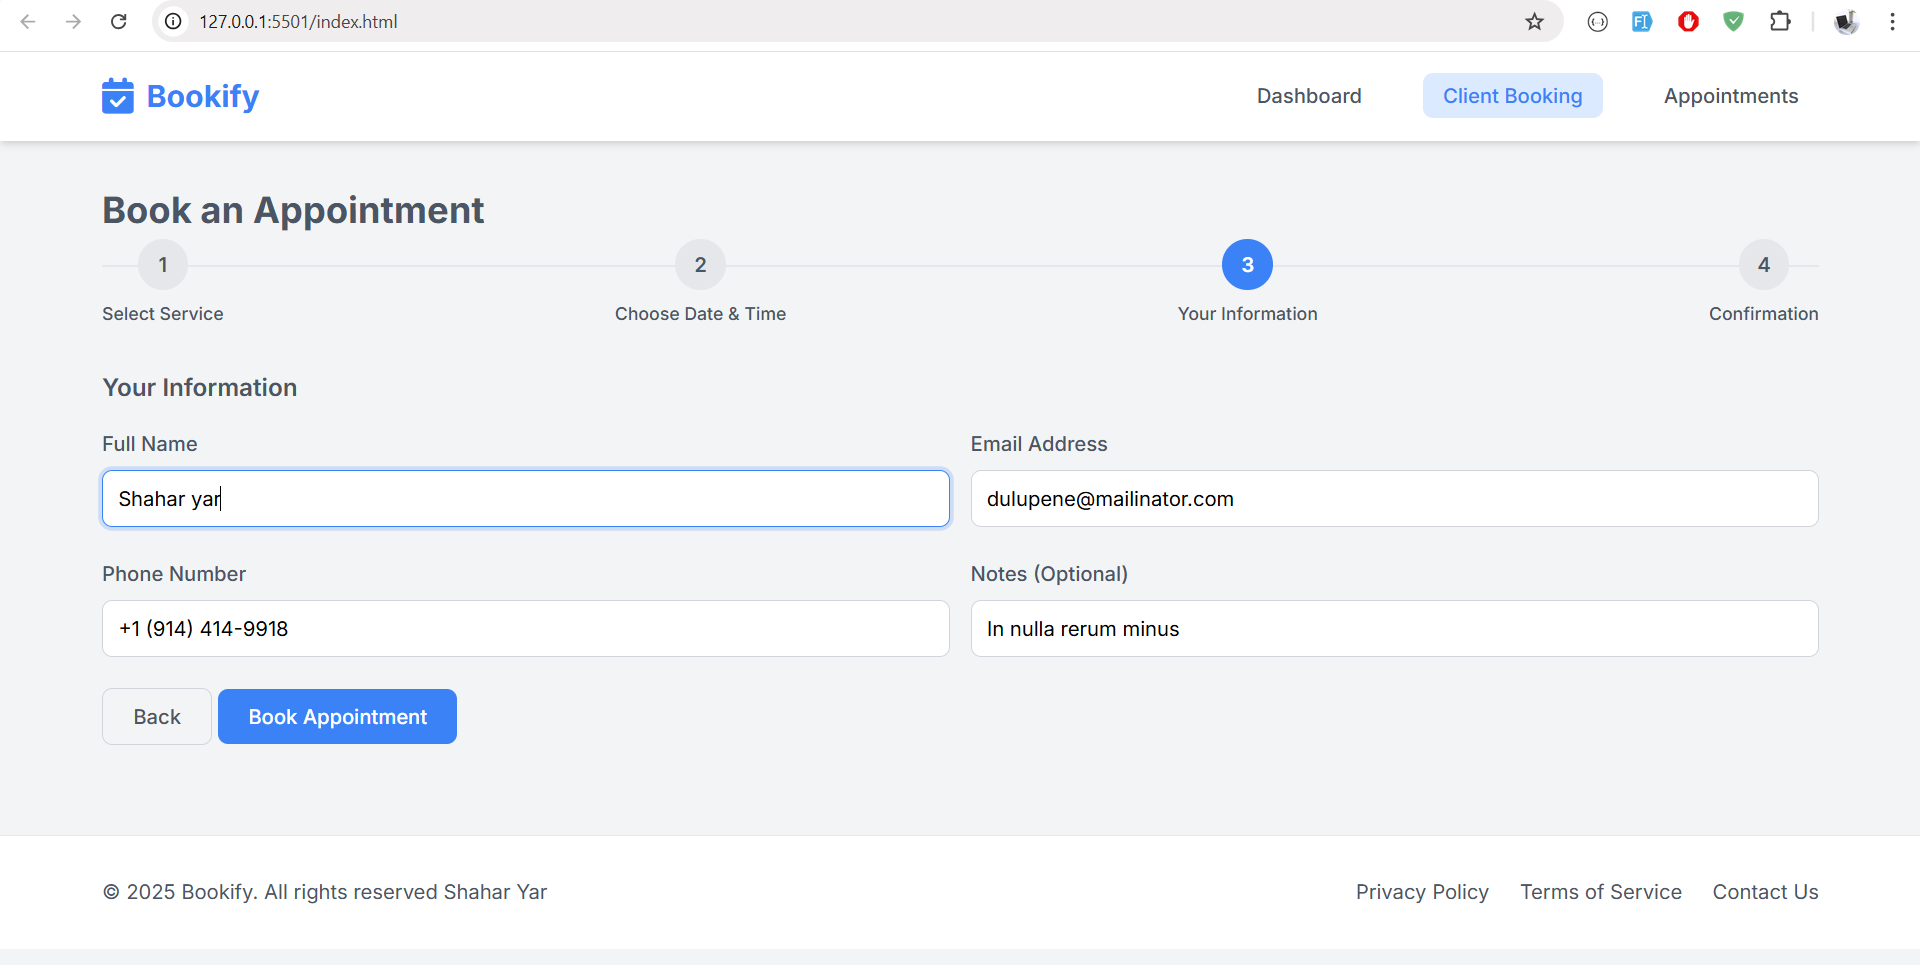Open the Appointments nav tab

pyautogui.click(x=1730, y=96)
